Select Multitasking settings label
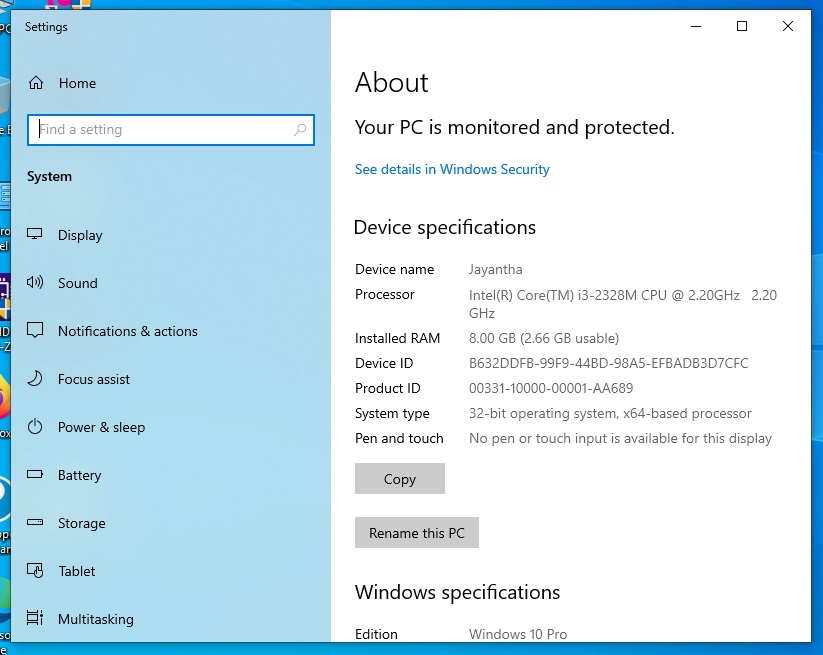Screen dimensions: 823x655 [x=96, y=619]
